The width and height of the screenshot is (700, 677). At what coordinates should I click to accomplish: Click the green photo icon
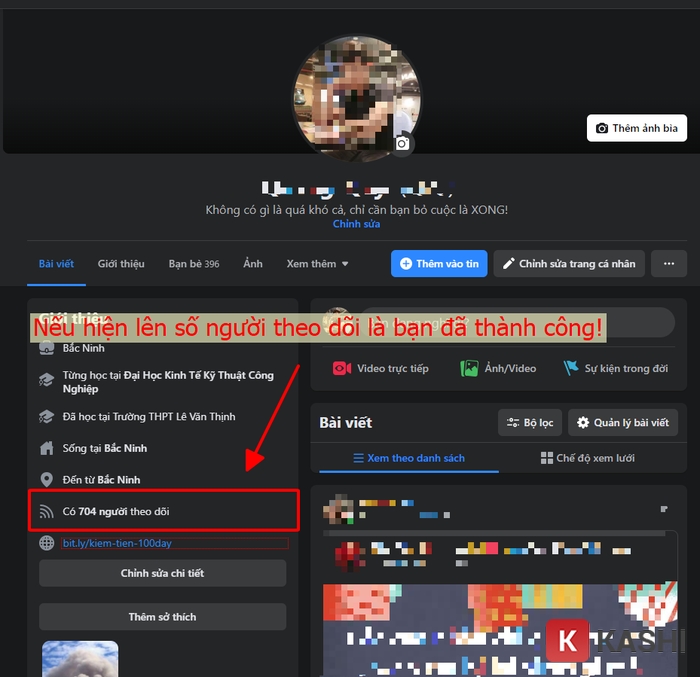[x=469, y=368]
